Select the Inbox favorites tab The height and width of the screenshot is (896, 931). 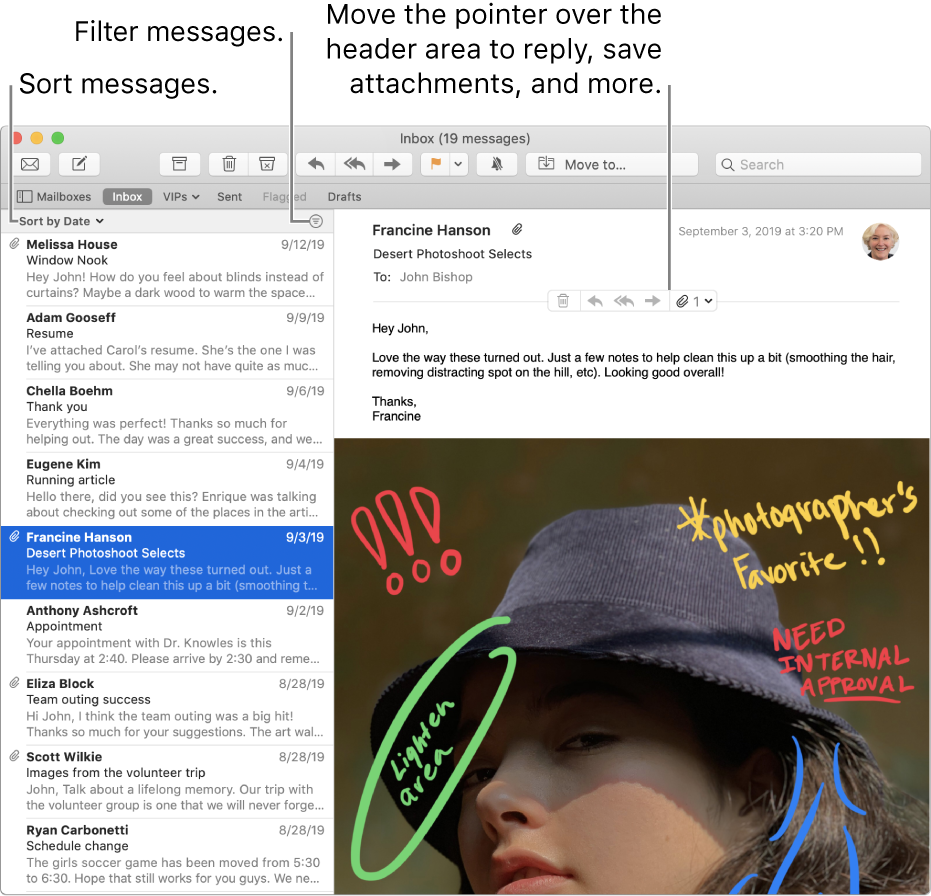[x=127, y=197]
